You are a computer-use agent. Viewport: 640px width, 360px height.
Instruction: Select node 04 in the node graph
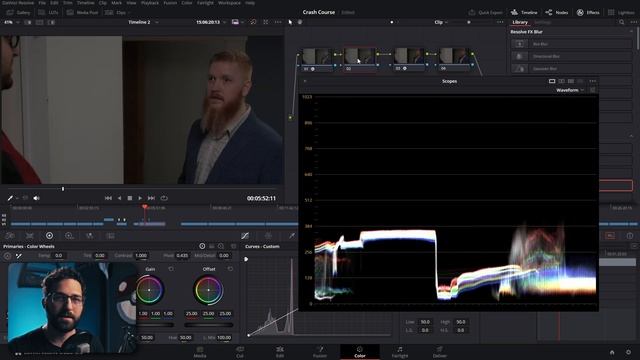click(455, 60)
